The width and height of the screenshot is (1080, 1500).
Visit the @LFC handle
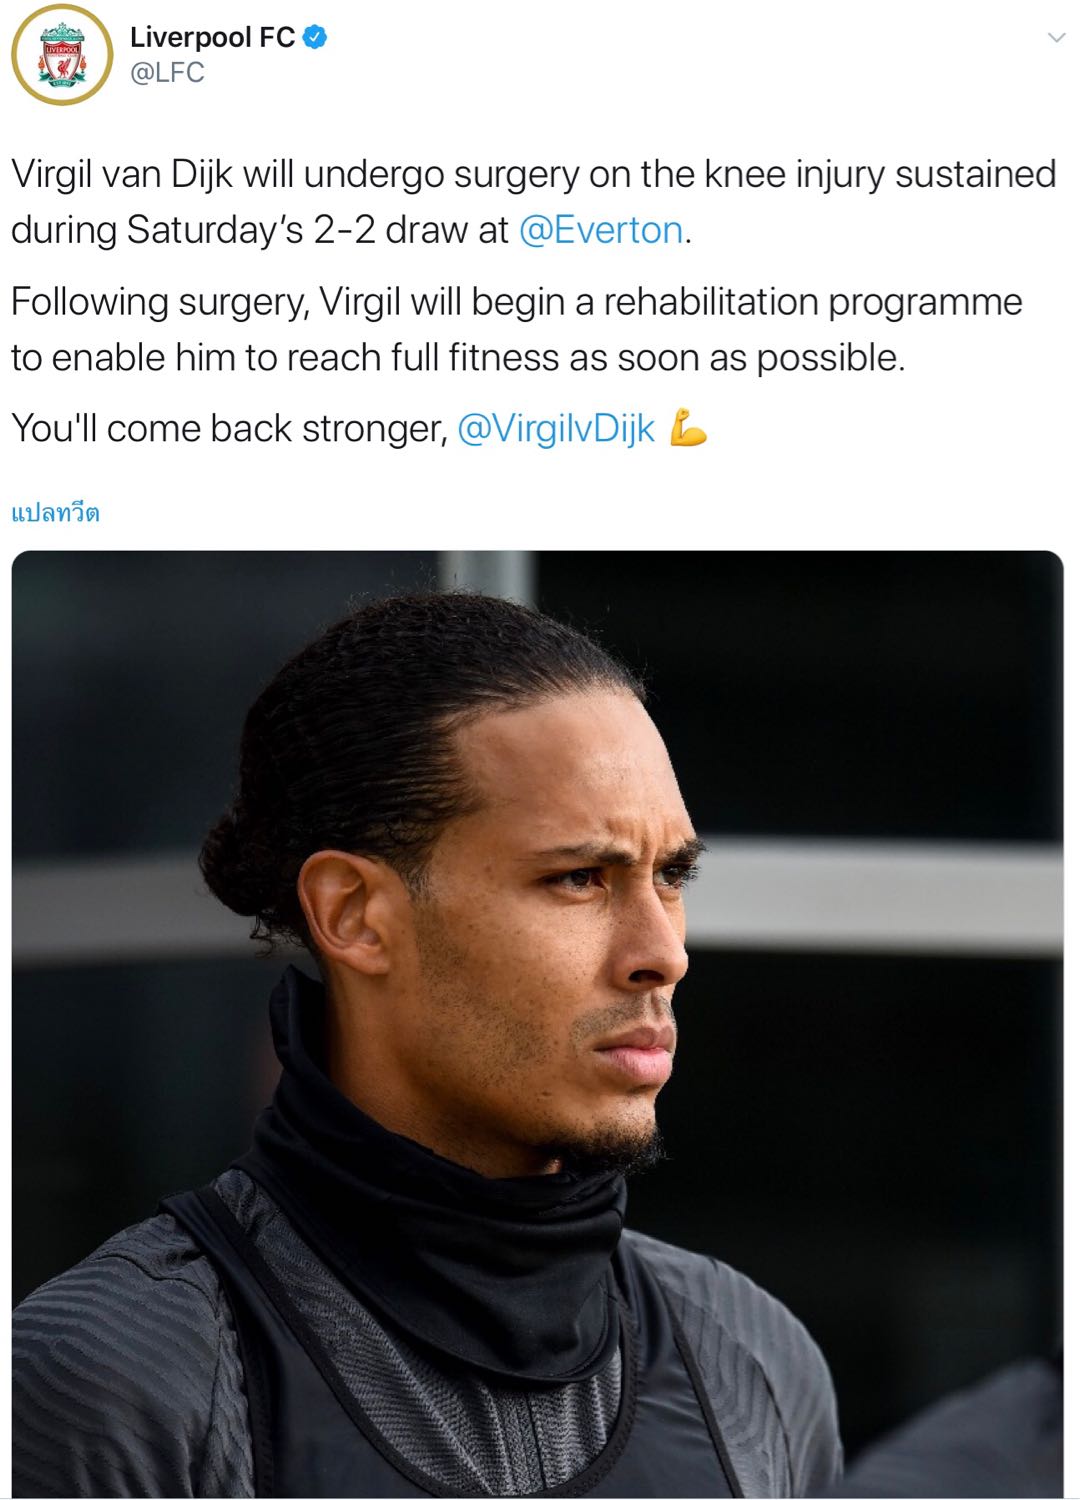(x=167, y=73)
